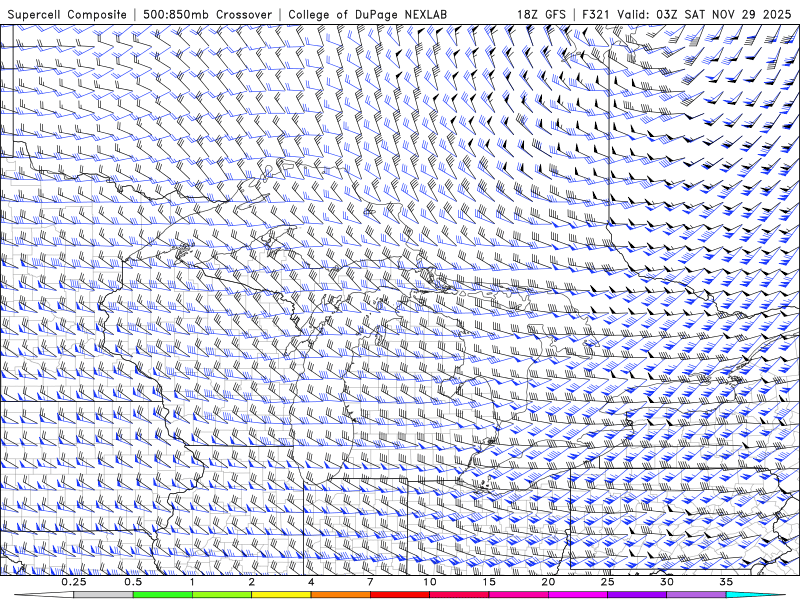Click the 10–15 crimson legend color segment

(459, 595)
